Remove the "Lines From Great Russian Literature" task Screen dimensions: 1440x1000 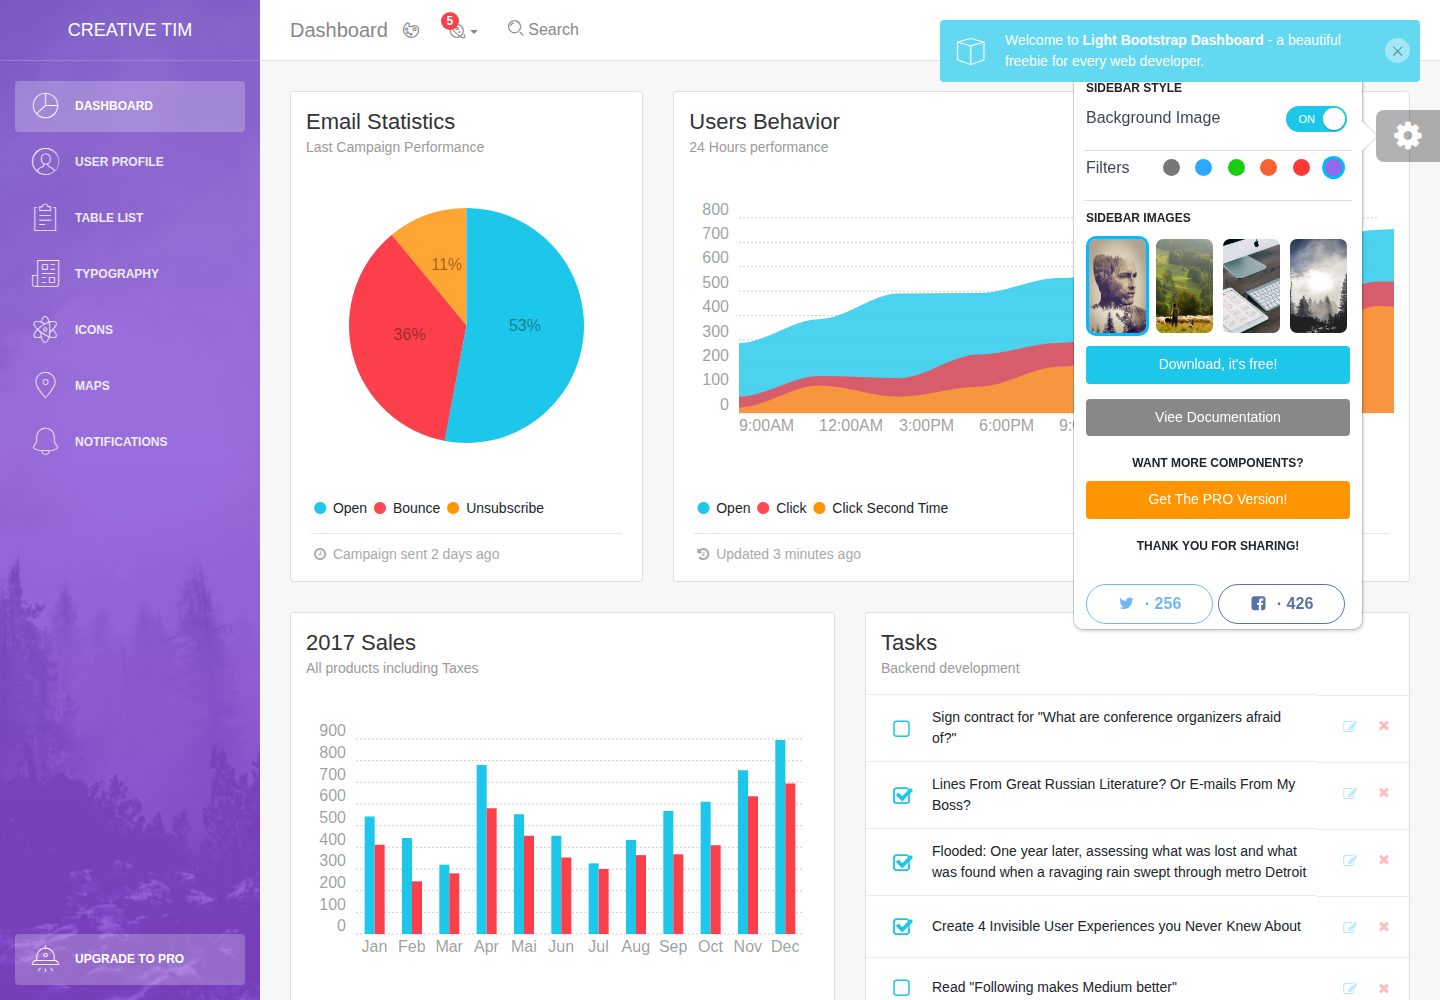(x=1384, y=793)
